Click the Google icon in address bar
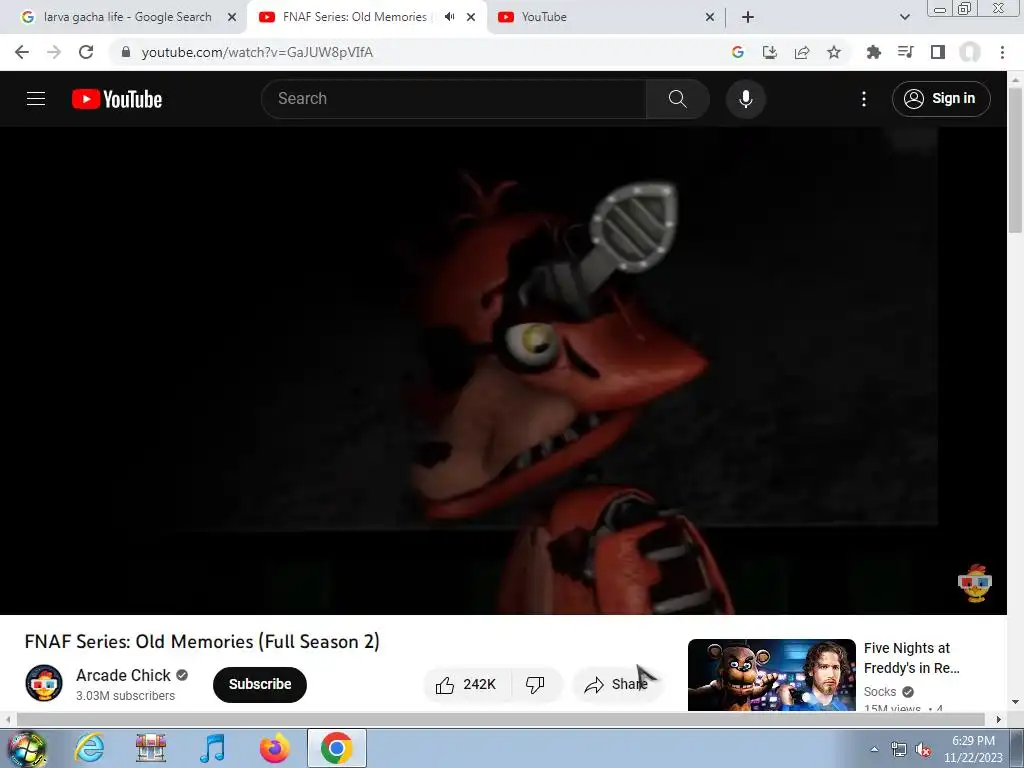Image resolution: width=1024 pixels, height=768 pixels. (738, 52)
